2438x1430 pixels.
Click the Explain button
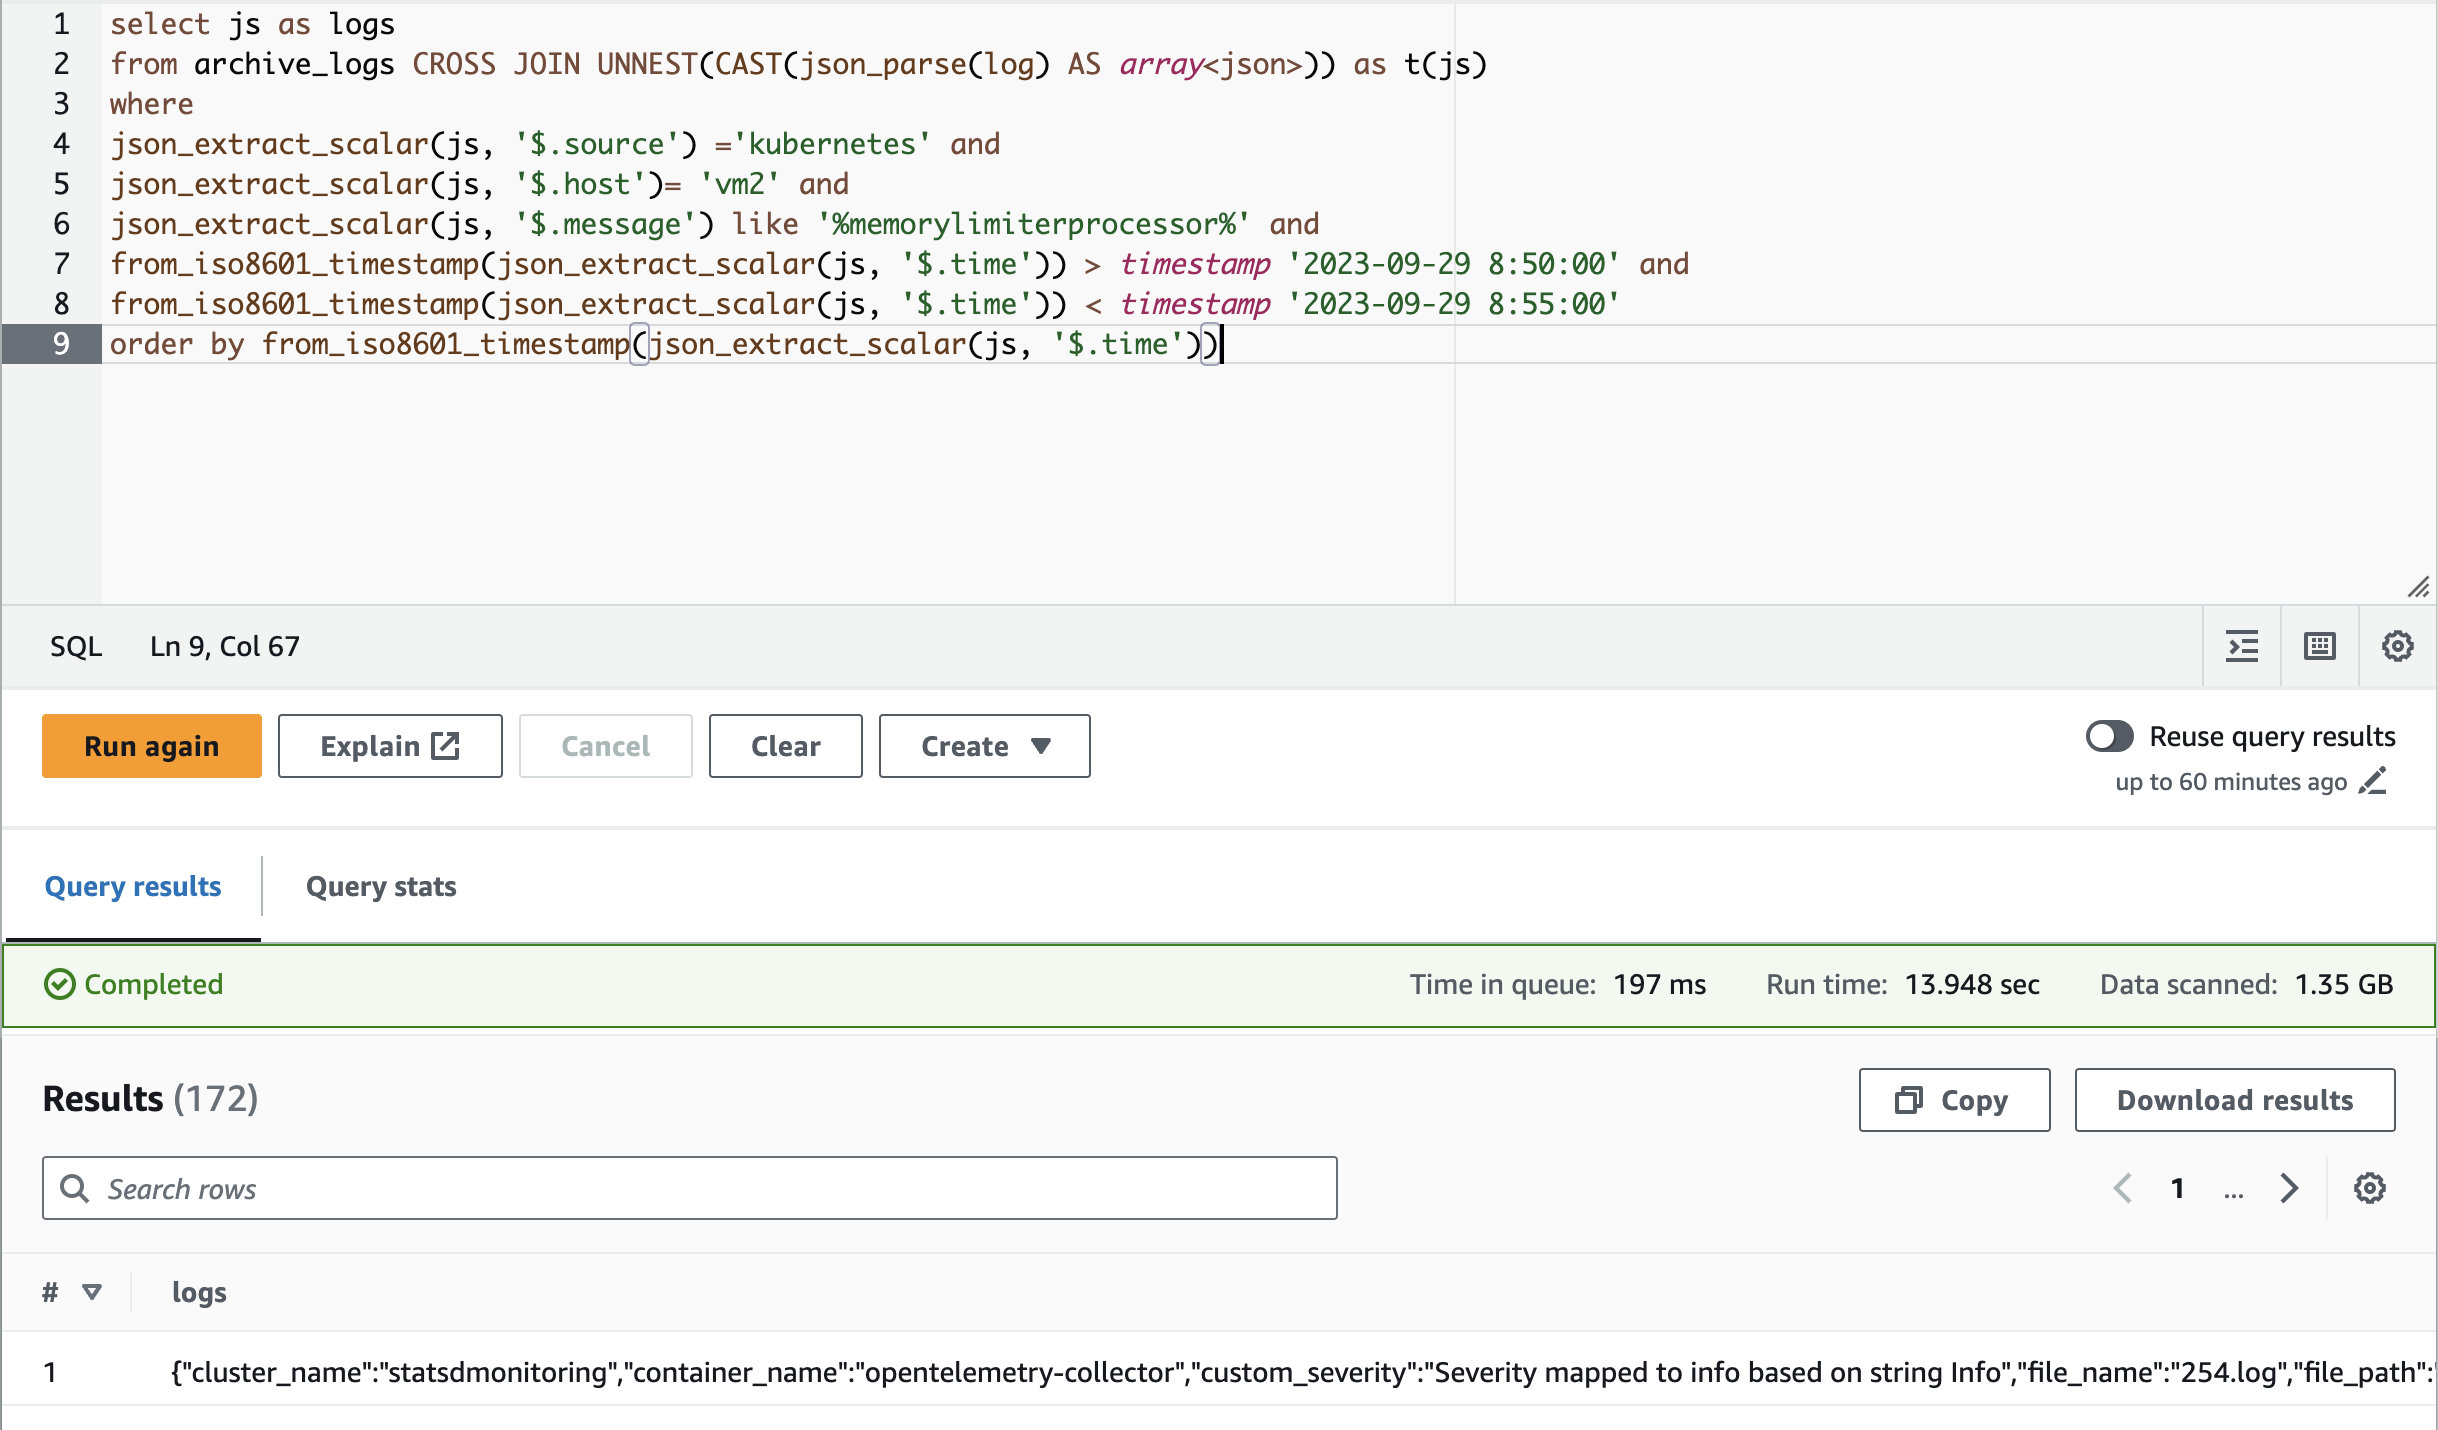[390, 746]
